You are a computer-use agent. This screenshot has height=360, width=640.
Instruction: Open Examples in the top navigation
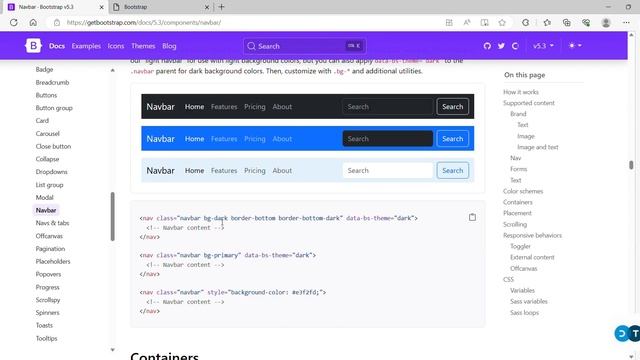tap(86, 46)
